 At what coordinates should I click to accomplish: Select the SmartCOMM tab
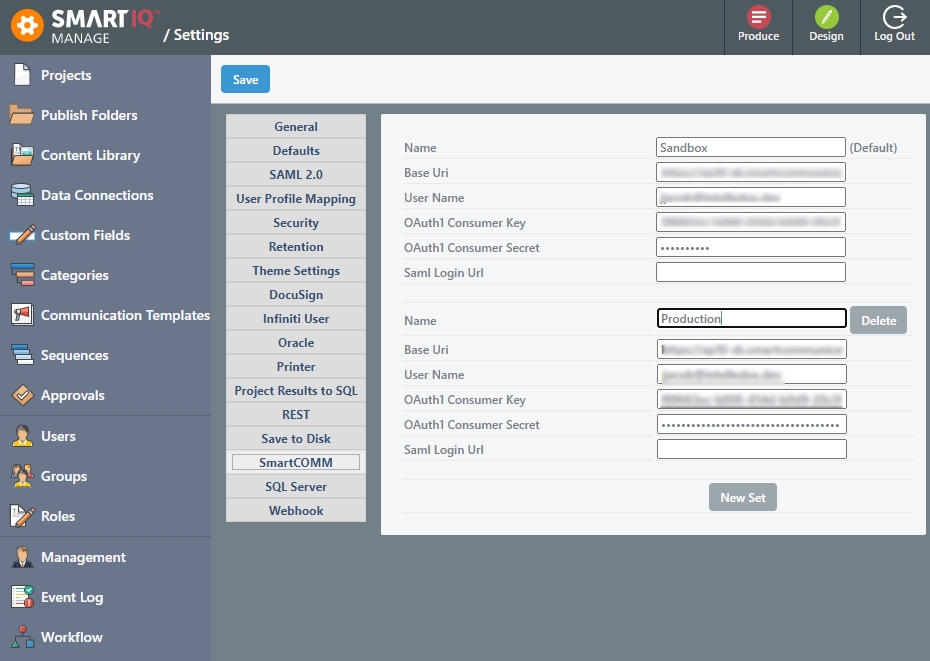pos(296,463)
